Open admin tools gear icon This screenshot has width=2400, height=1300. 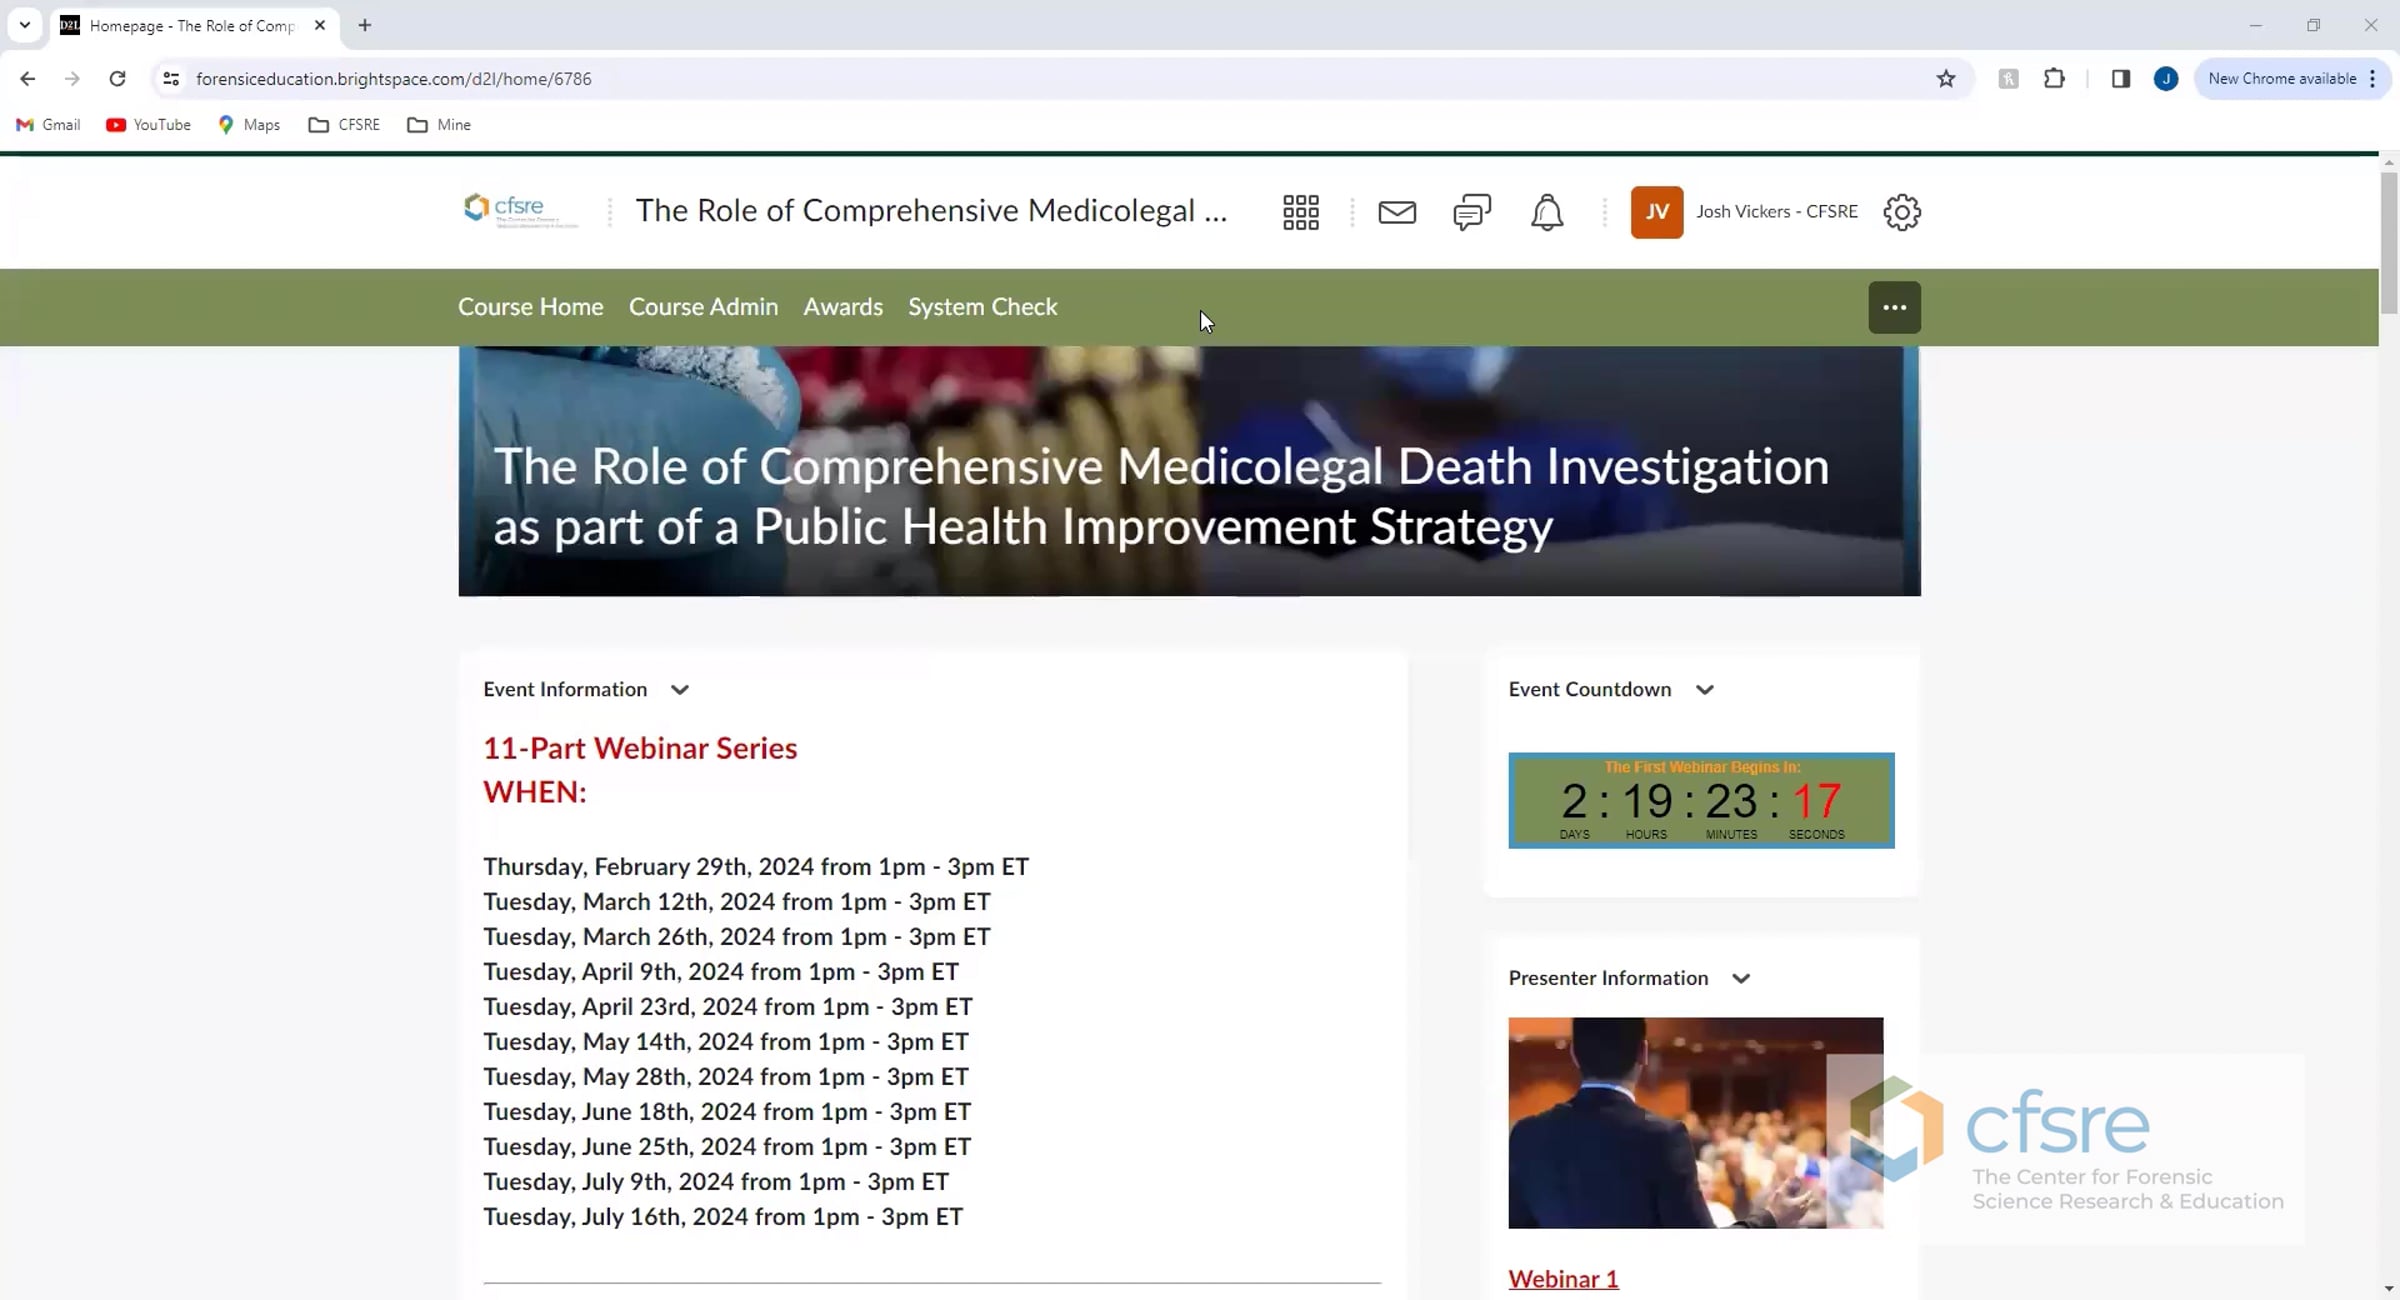(x=1901, y=212)
